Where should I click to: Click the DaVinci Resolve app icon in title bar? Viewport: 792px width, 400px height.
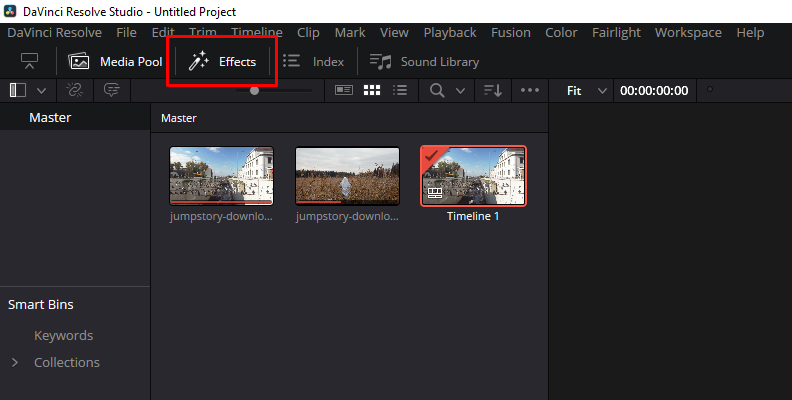(10, 11)
